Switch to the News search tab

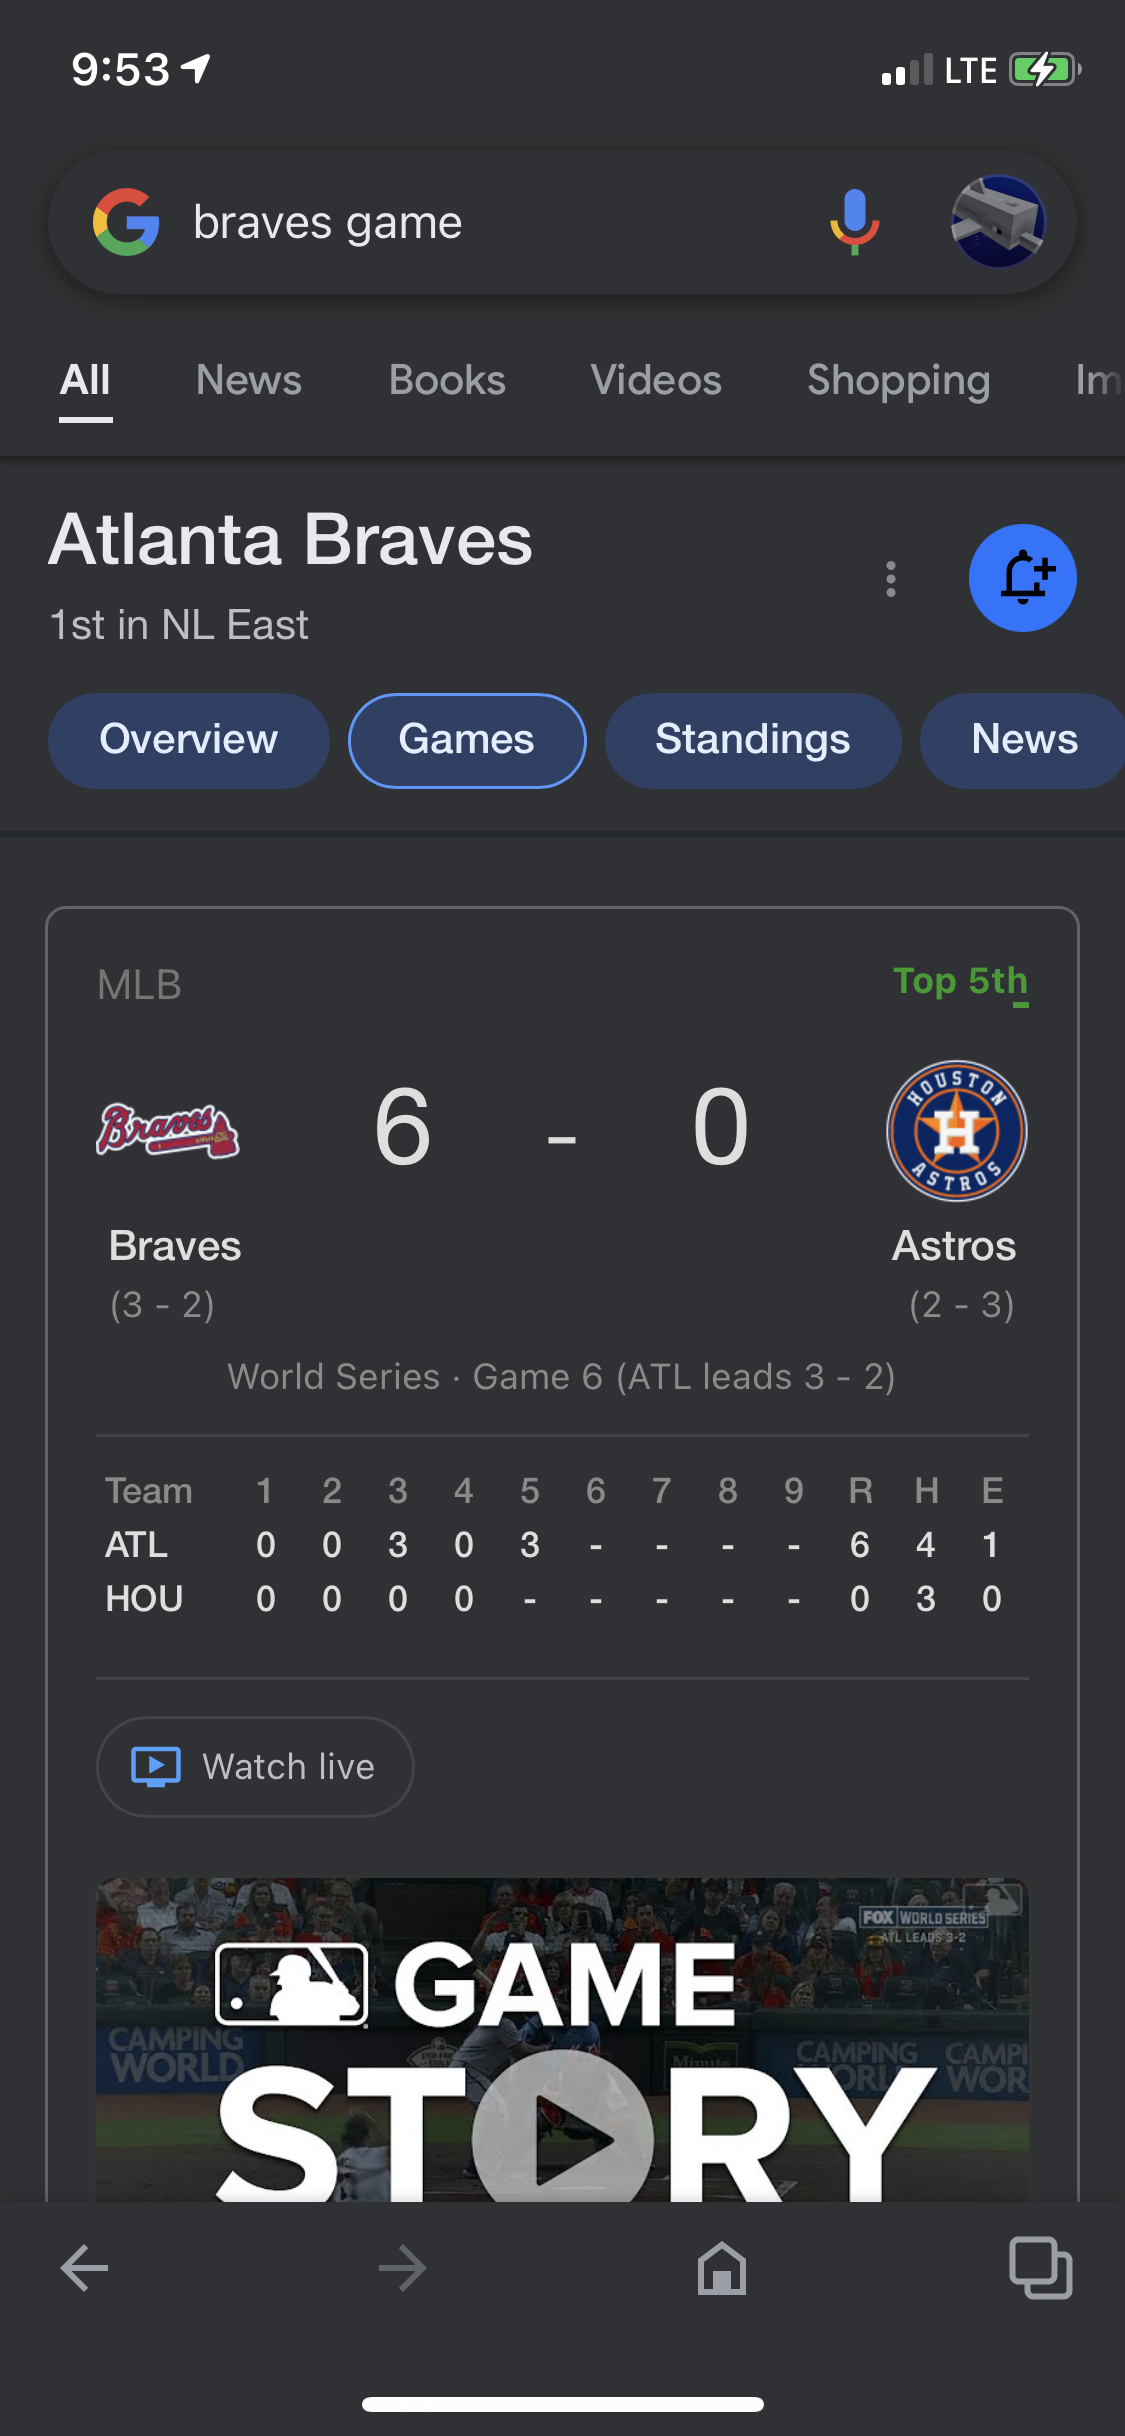pos(249,380)
